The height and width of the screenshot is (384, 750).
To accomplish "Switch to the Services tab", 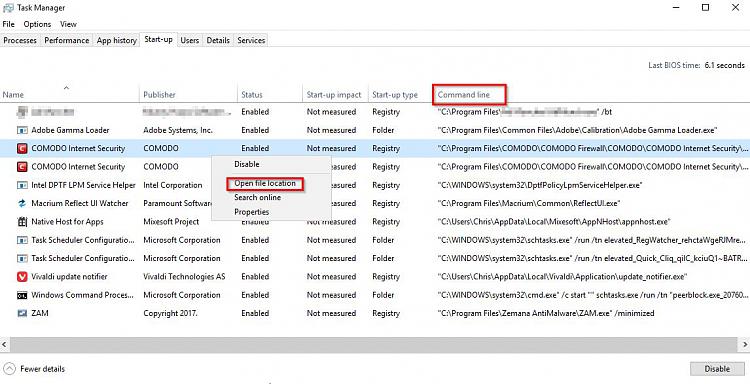I will coord(251,41).
